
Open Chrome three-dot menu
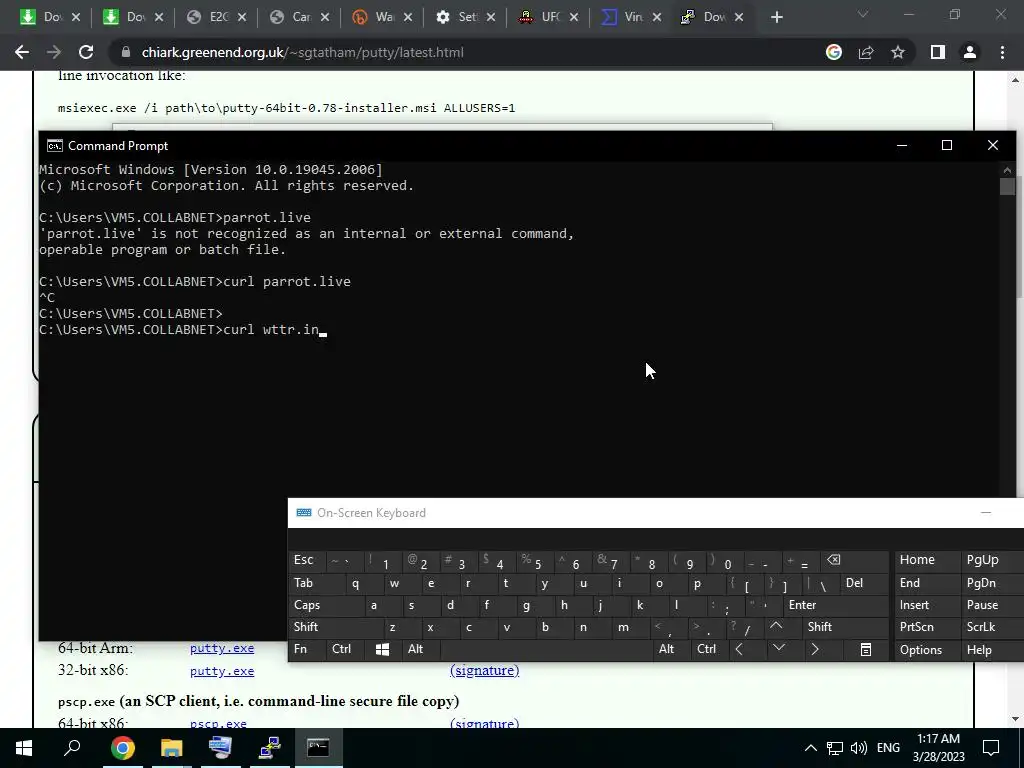pos(1002,52)
